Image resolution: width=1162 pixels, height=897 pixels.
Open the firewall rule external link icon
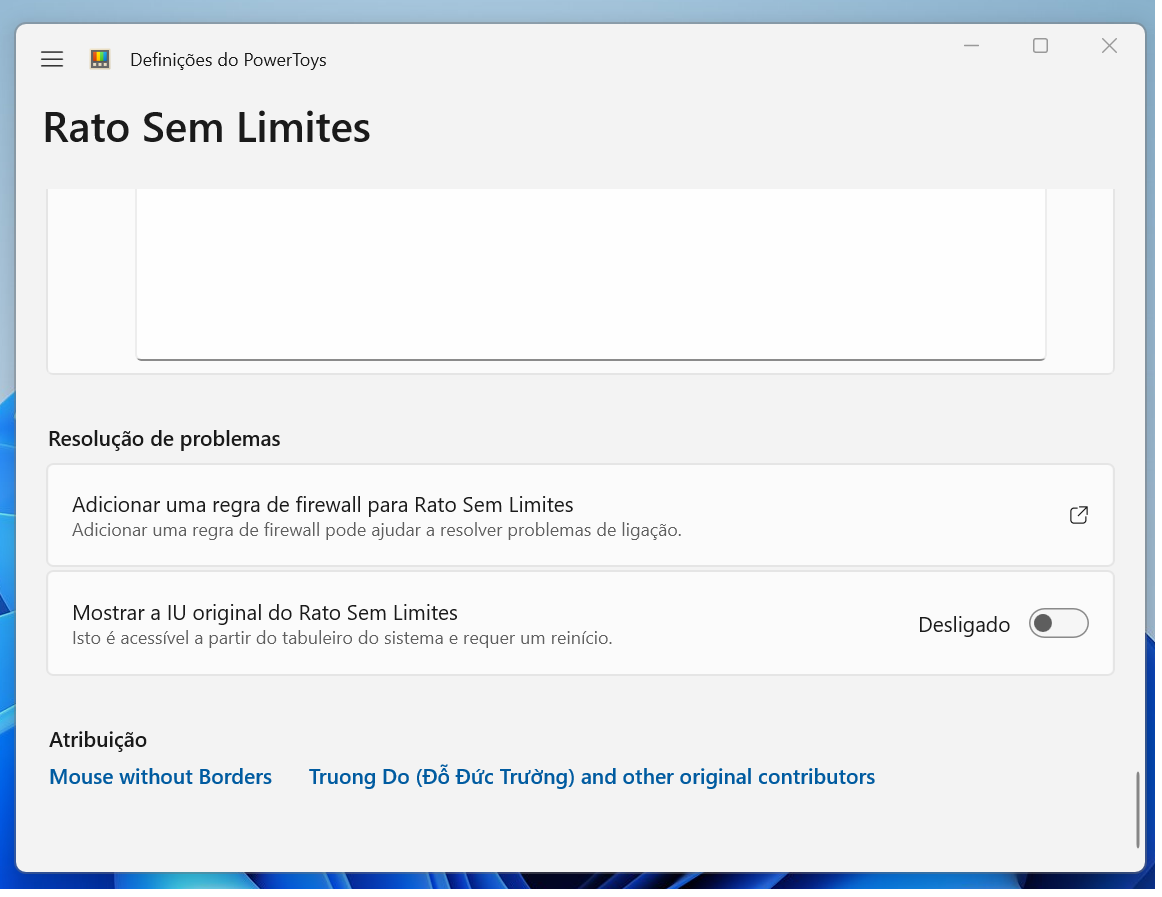point(1079,515)
